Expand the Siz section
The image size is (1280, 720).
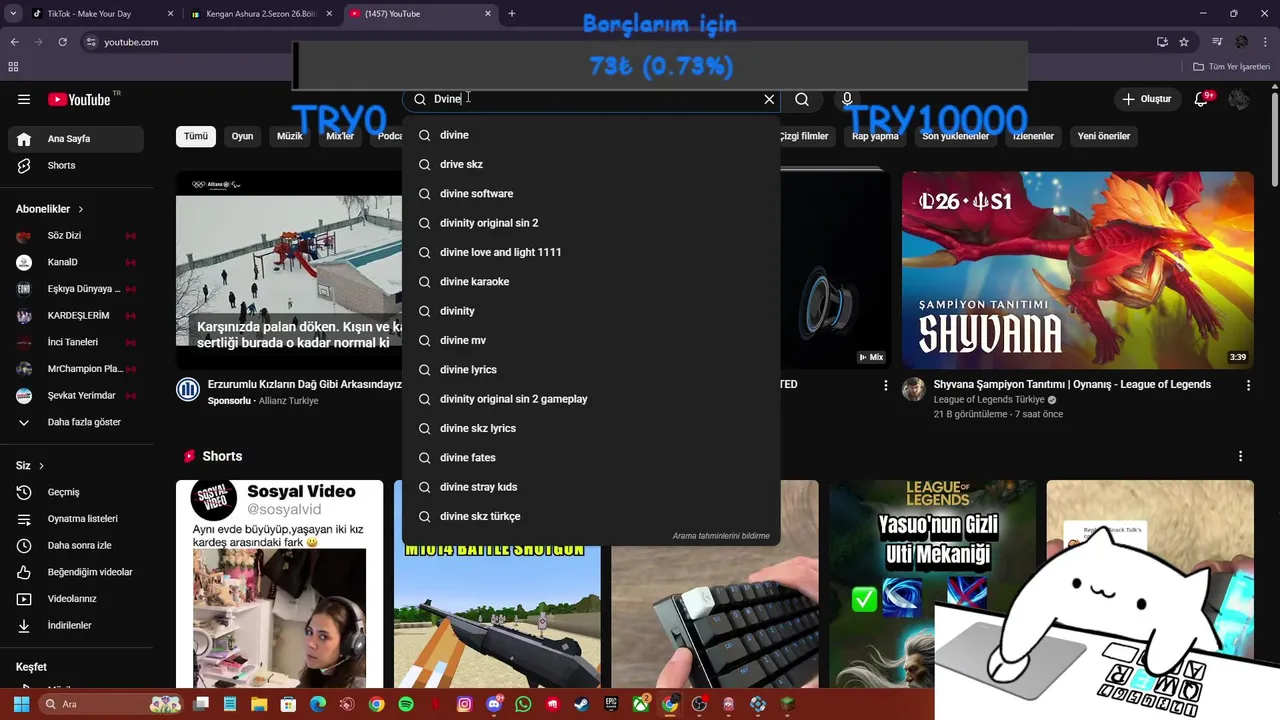[x=30, y=466]
